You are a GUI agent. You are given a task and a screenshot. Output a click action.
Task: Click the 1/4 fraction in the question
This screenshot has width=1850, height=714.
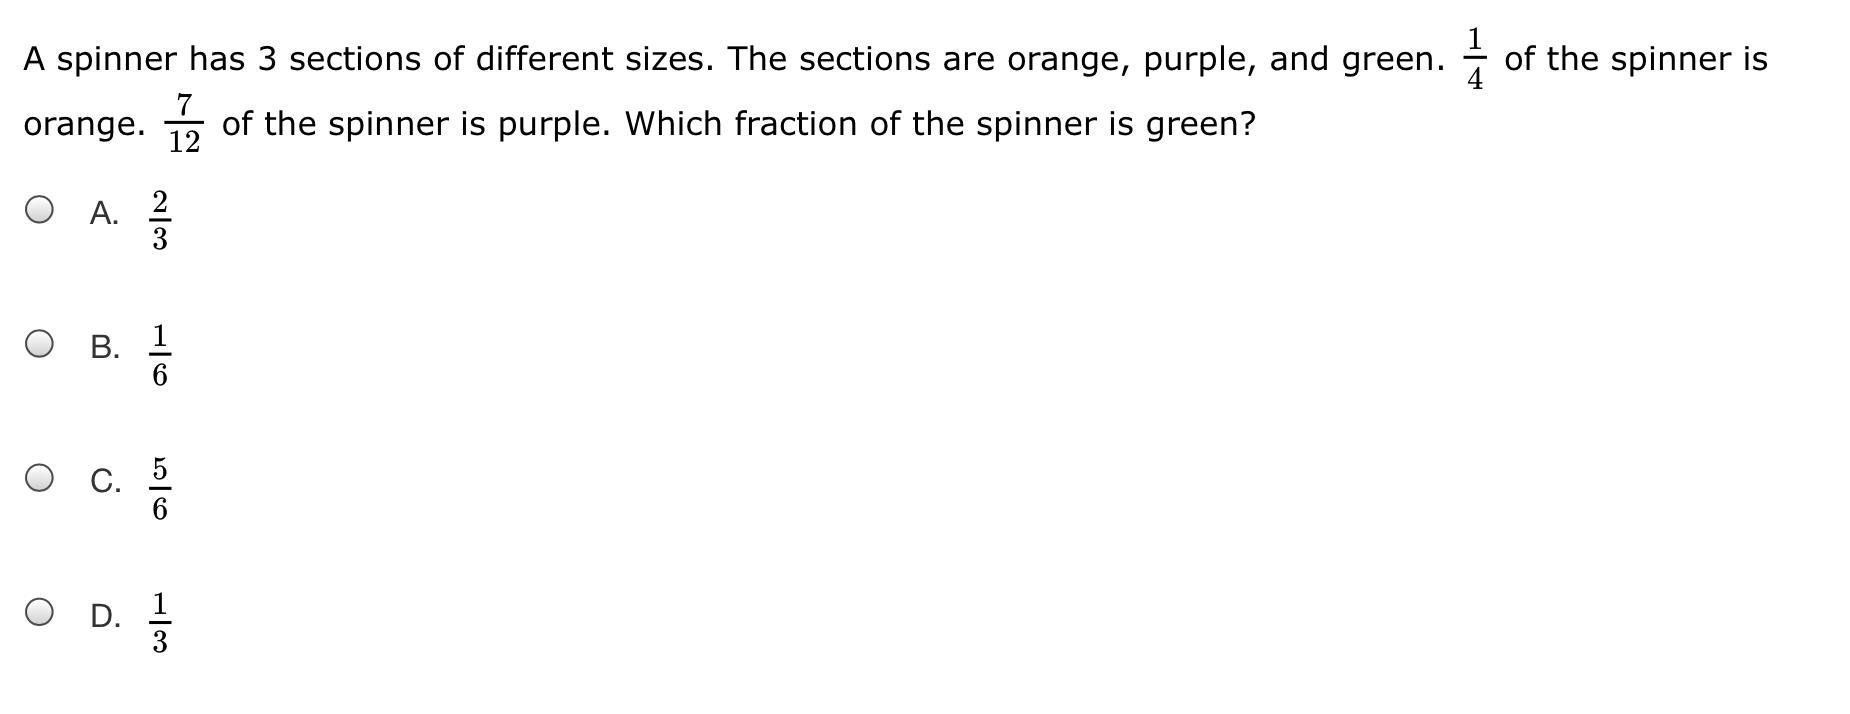pos(1474,59)
